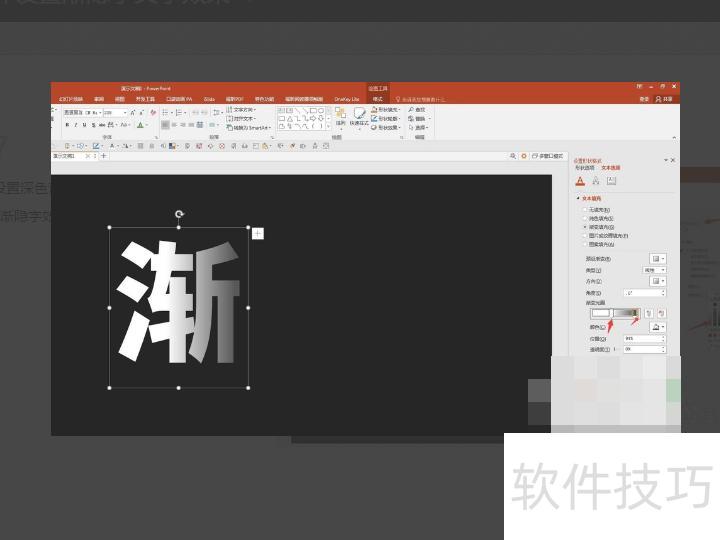Click the layout options icon beside text box
This screenshot has width=720, height=540.
[x=258, y=233]
